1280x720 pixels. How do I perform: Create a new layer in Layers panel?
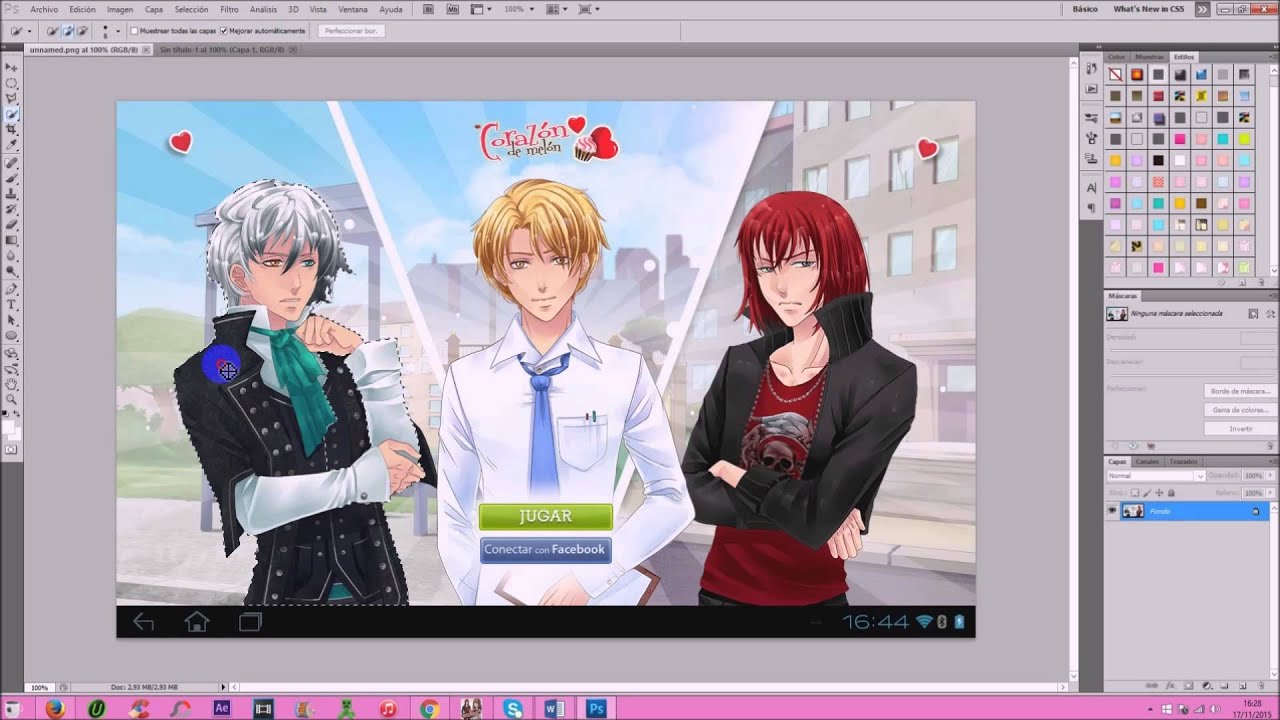click(x=1242, y=686)
